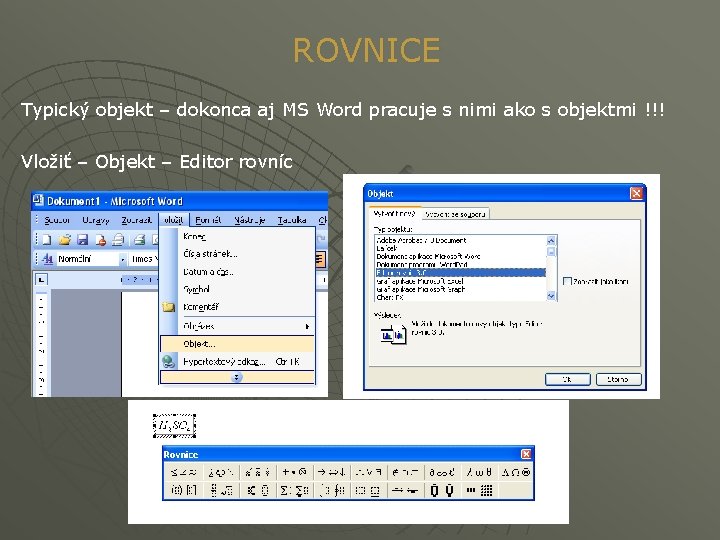The width and height of the screenshot is (720, 540).
Task: Select Microsoft Word document entry in object list
Action: click(x=461, y=256)
